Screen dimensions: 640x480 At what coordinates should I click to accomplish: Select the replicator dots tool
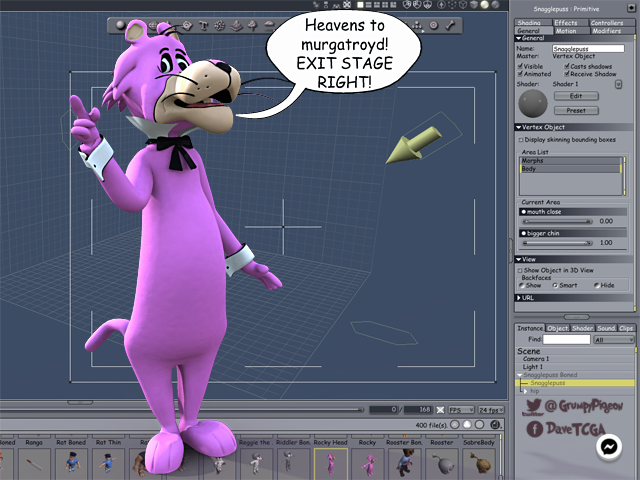[417, 26]
